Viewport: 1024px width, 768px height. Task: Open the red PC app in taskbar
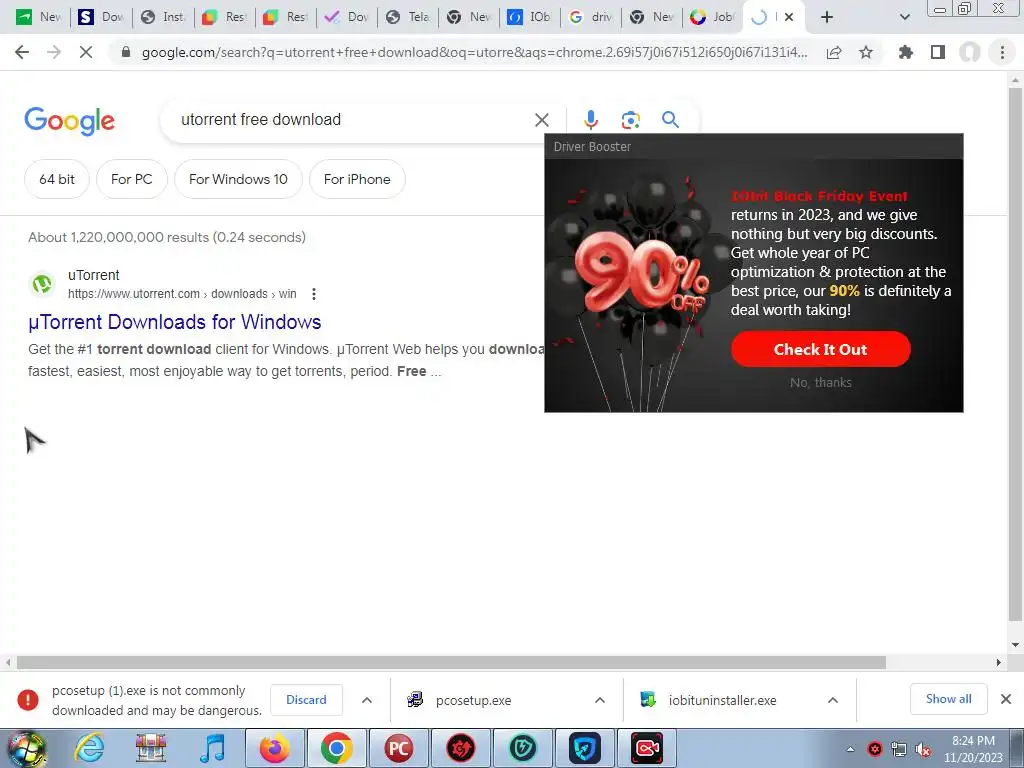(398, 748)
